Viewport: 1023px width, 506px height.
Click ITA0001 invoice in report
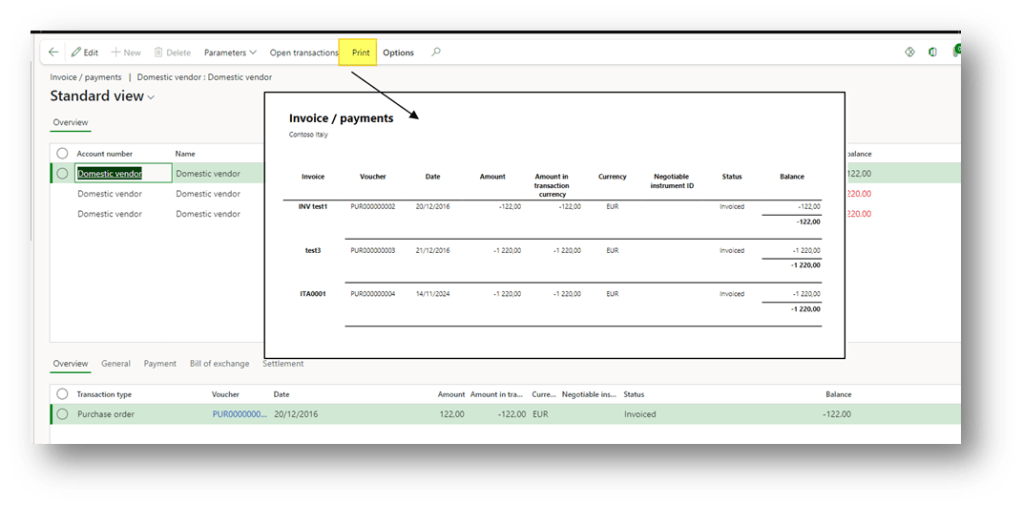[x=313, y=294]
